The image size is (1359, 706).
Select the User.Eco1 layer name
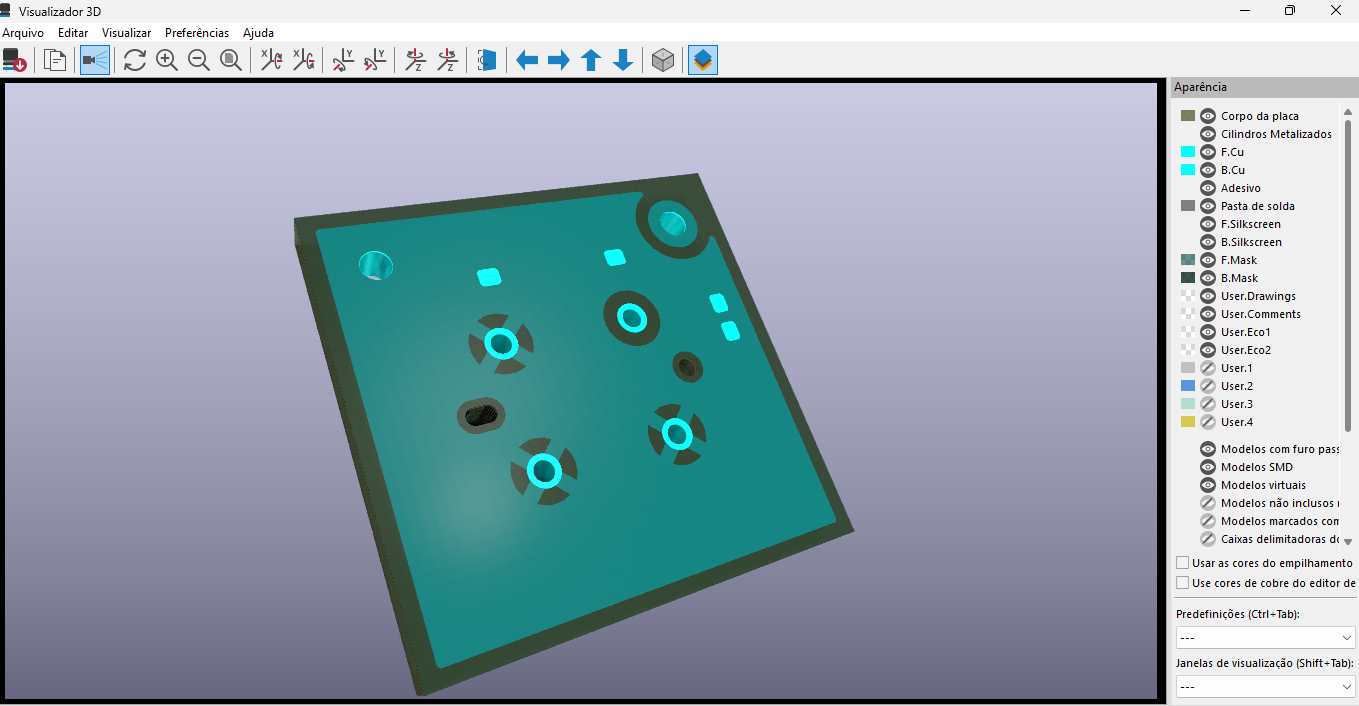pyautogui.click(x=1248, y=332)
